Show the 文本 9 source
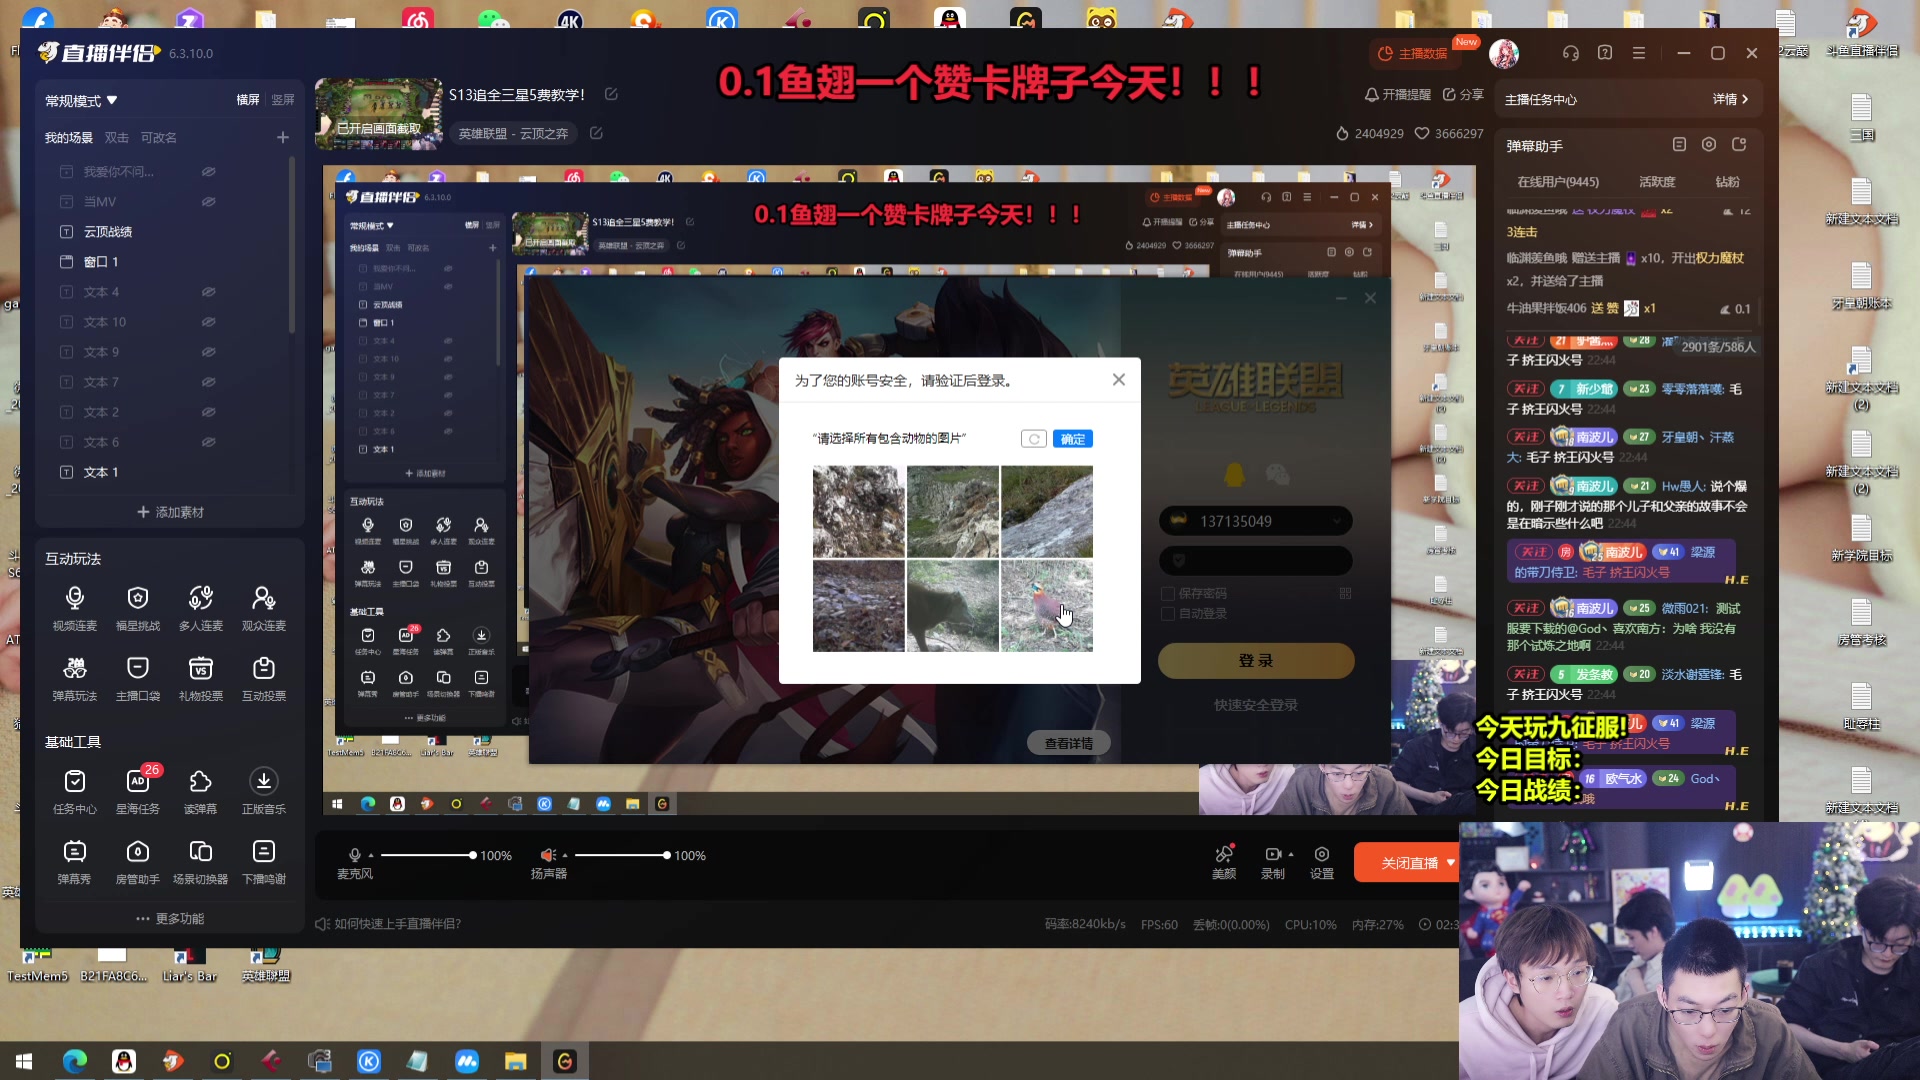 coord(209,352)
